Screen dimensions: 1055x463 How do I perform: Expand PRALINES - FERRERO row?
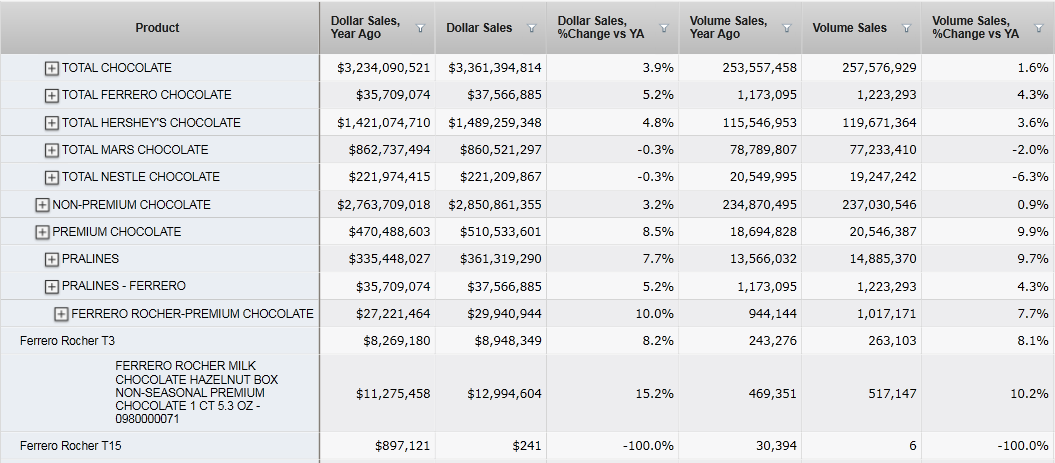pos(52,286)
